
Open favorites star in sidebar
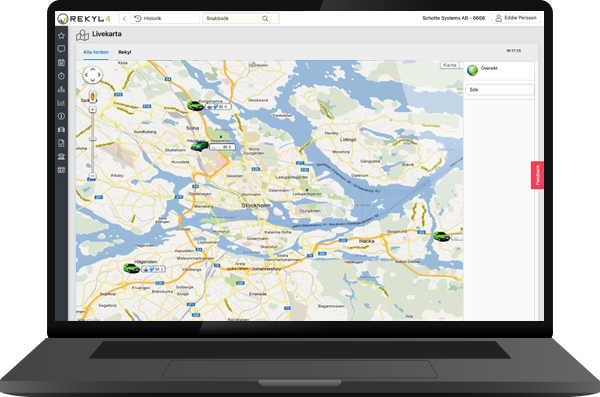(x=61, y=36)
